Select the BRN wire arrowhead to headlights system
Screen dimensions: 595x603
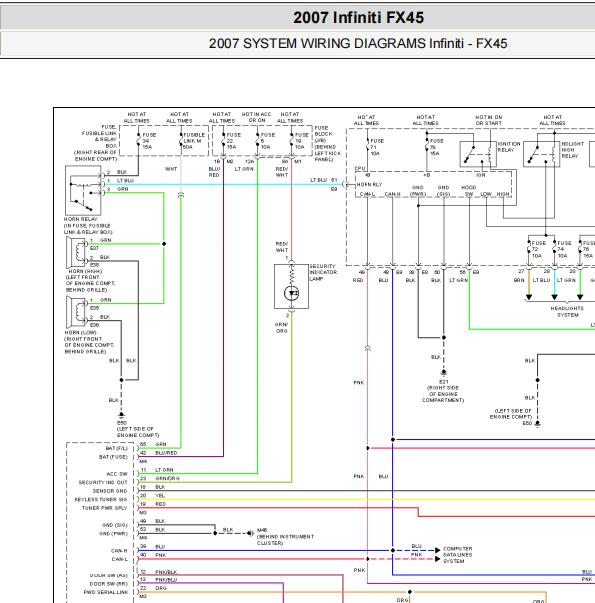(529, 297)
